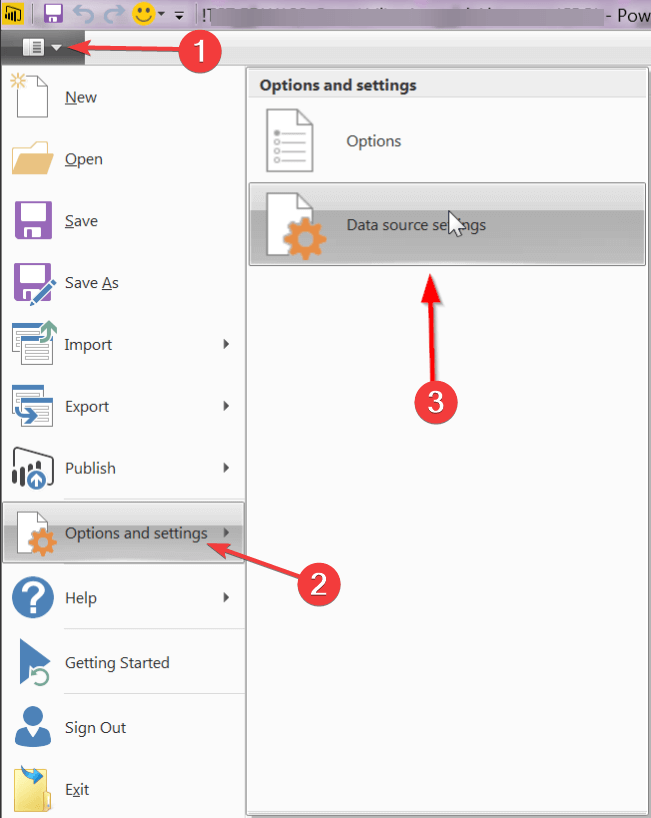Click the Power BI logo icon

(x=13, y=13)
